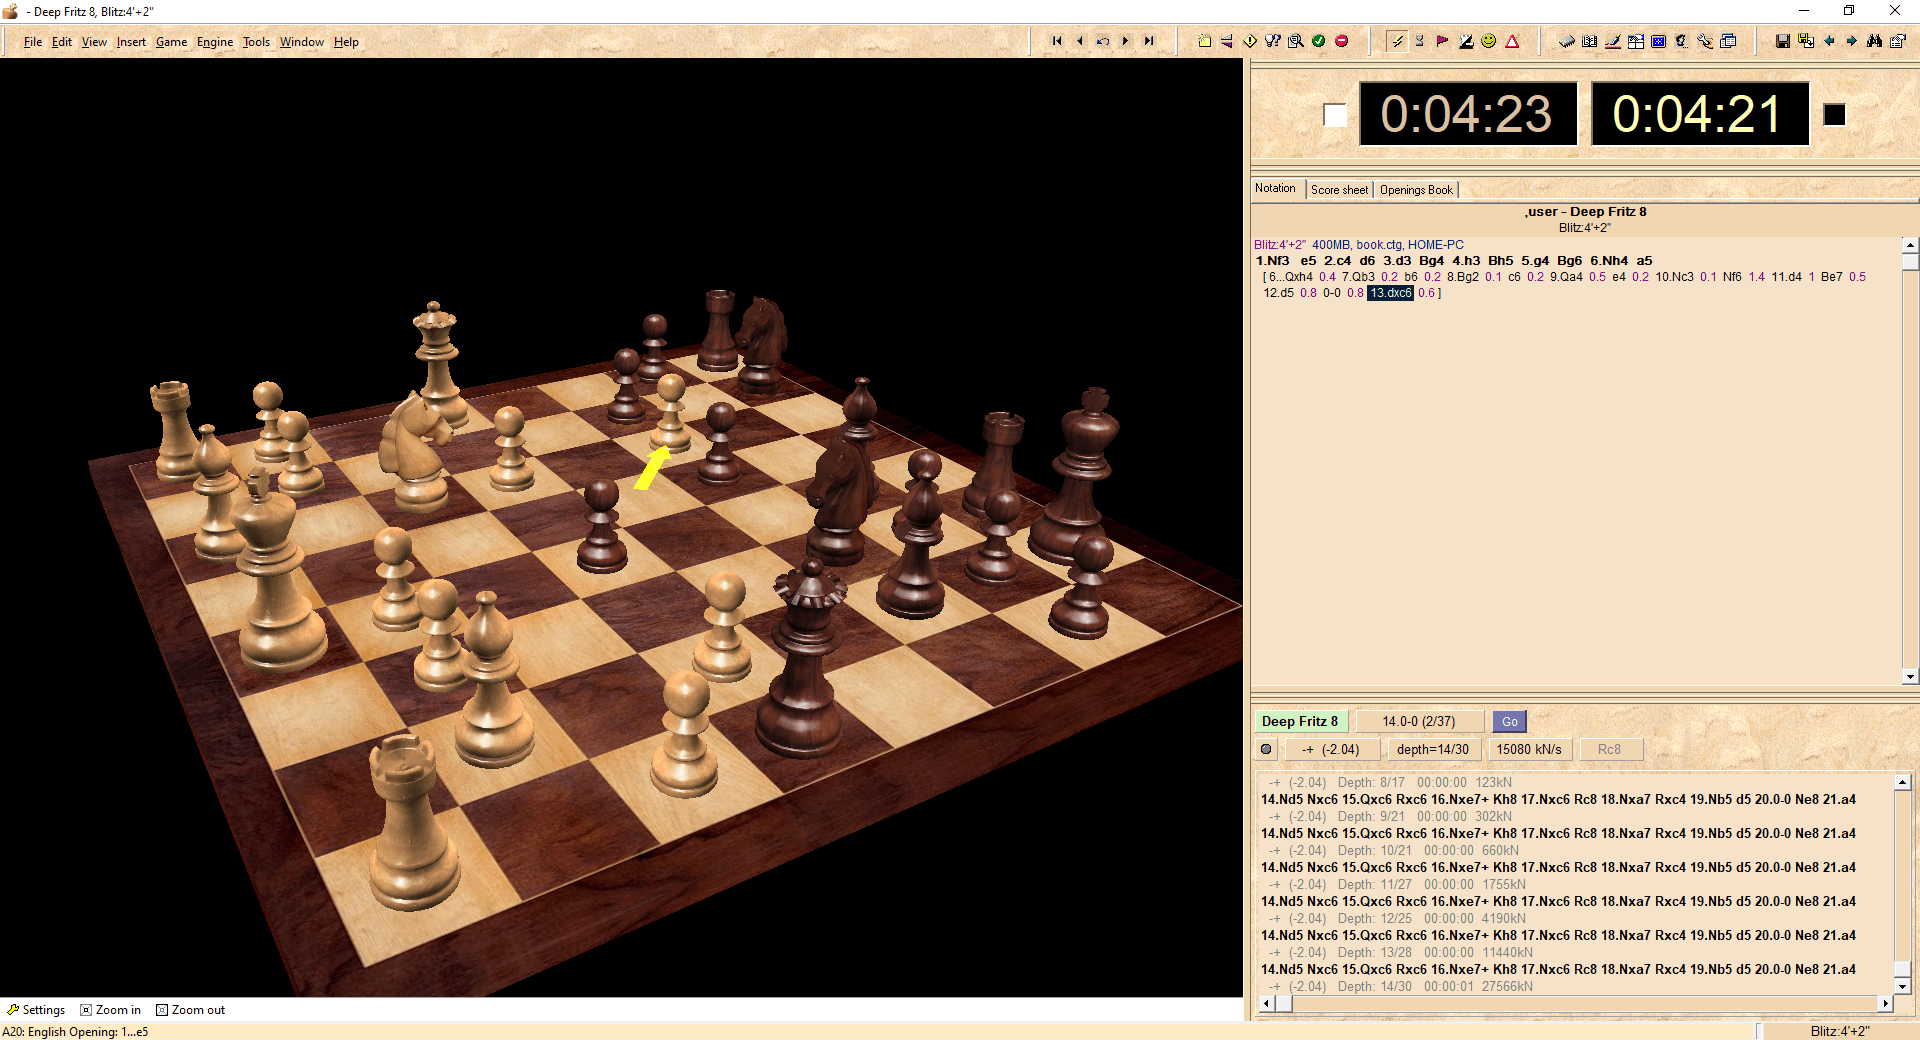
Task: Click the round lock button in engine panel
Action: point(1267,749)
